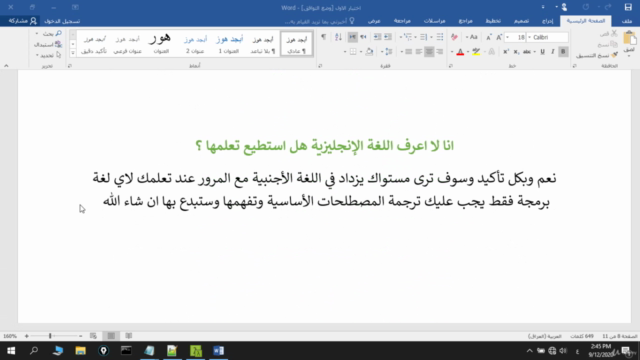
Task: Center the paragraph text
Action: coord(429,52)
